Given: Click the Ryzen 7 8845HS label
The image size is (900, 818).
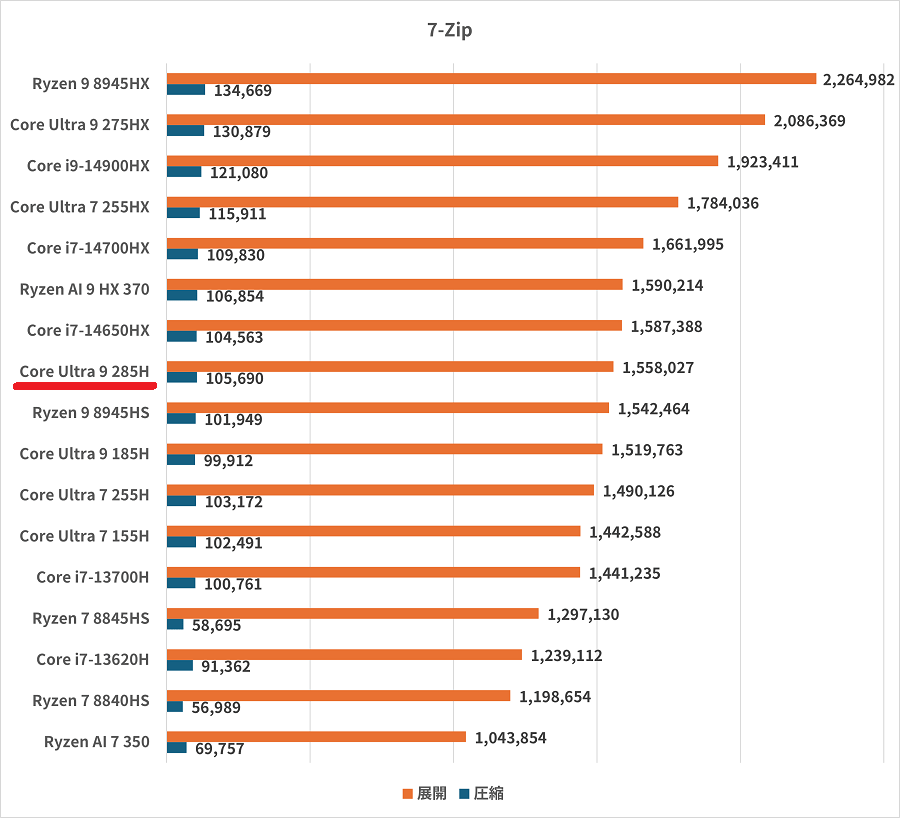Looking at the screenshot, I should tap(90, 619).
